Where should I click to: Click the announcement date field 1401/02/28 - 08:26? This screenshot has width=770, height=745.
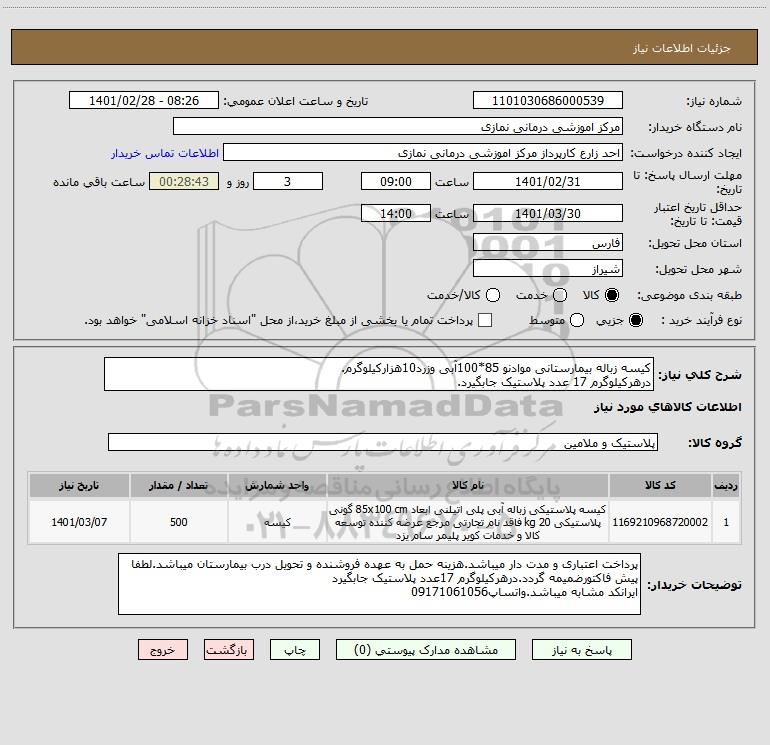coord(144,100)
